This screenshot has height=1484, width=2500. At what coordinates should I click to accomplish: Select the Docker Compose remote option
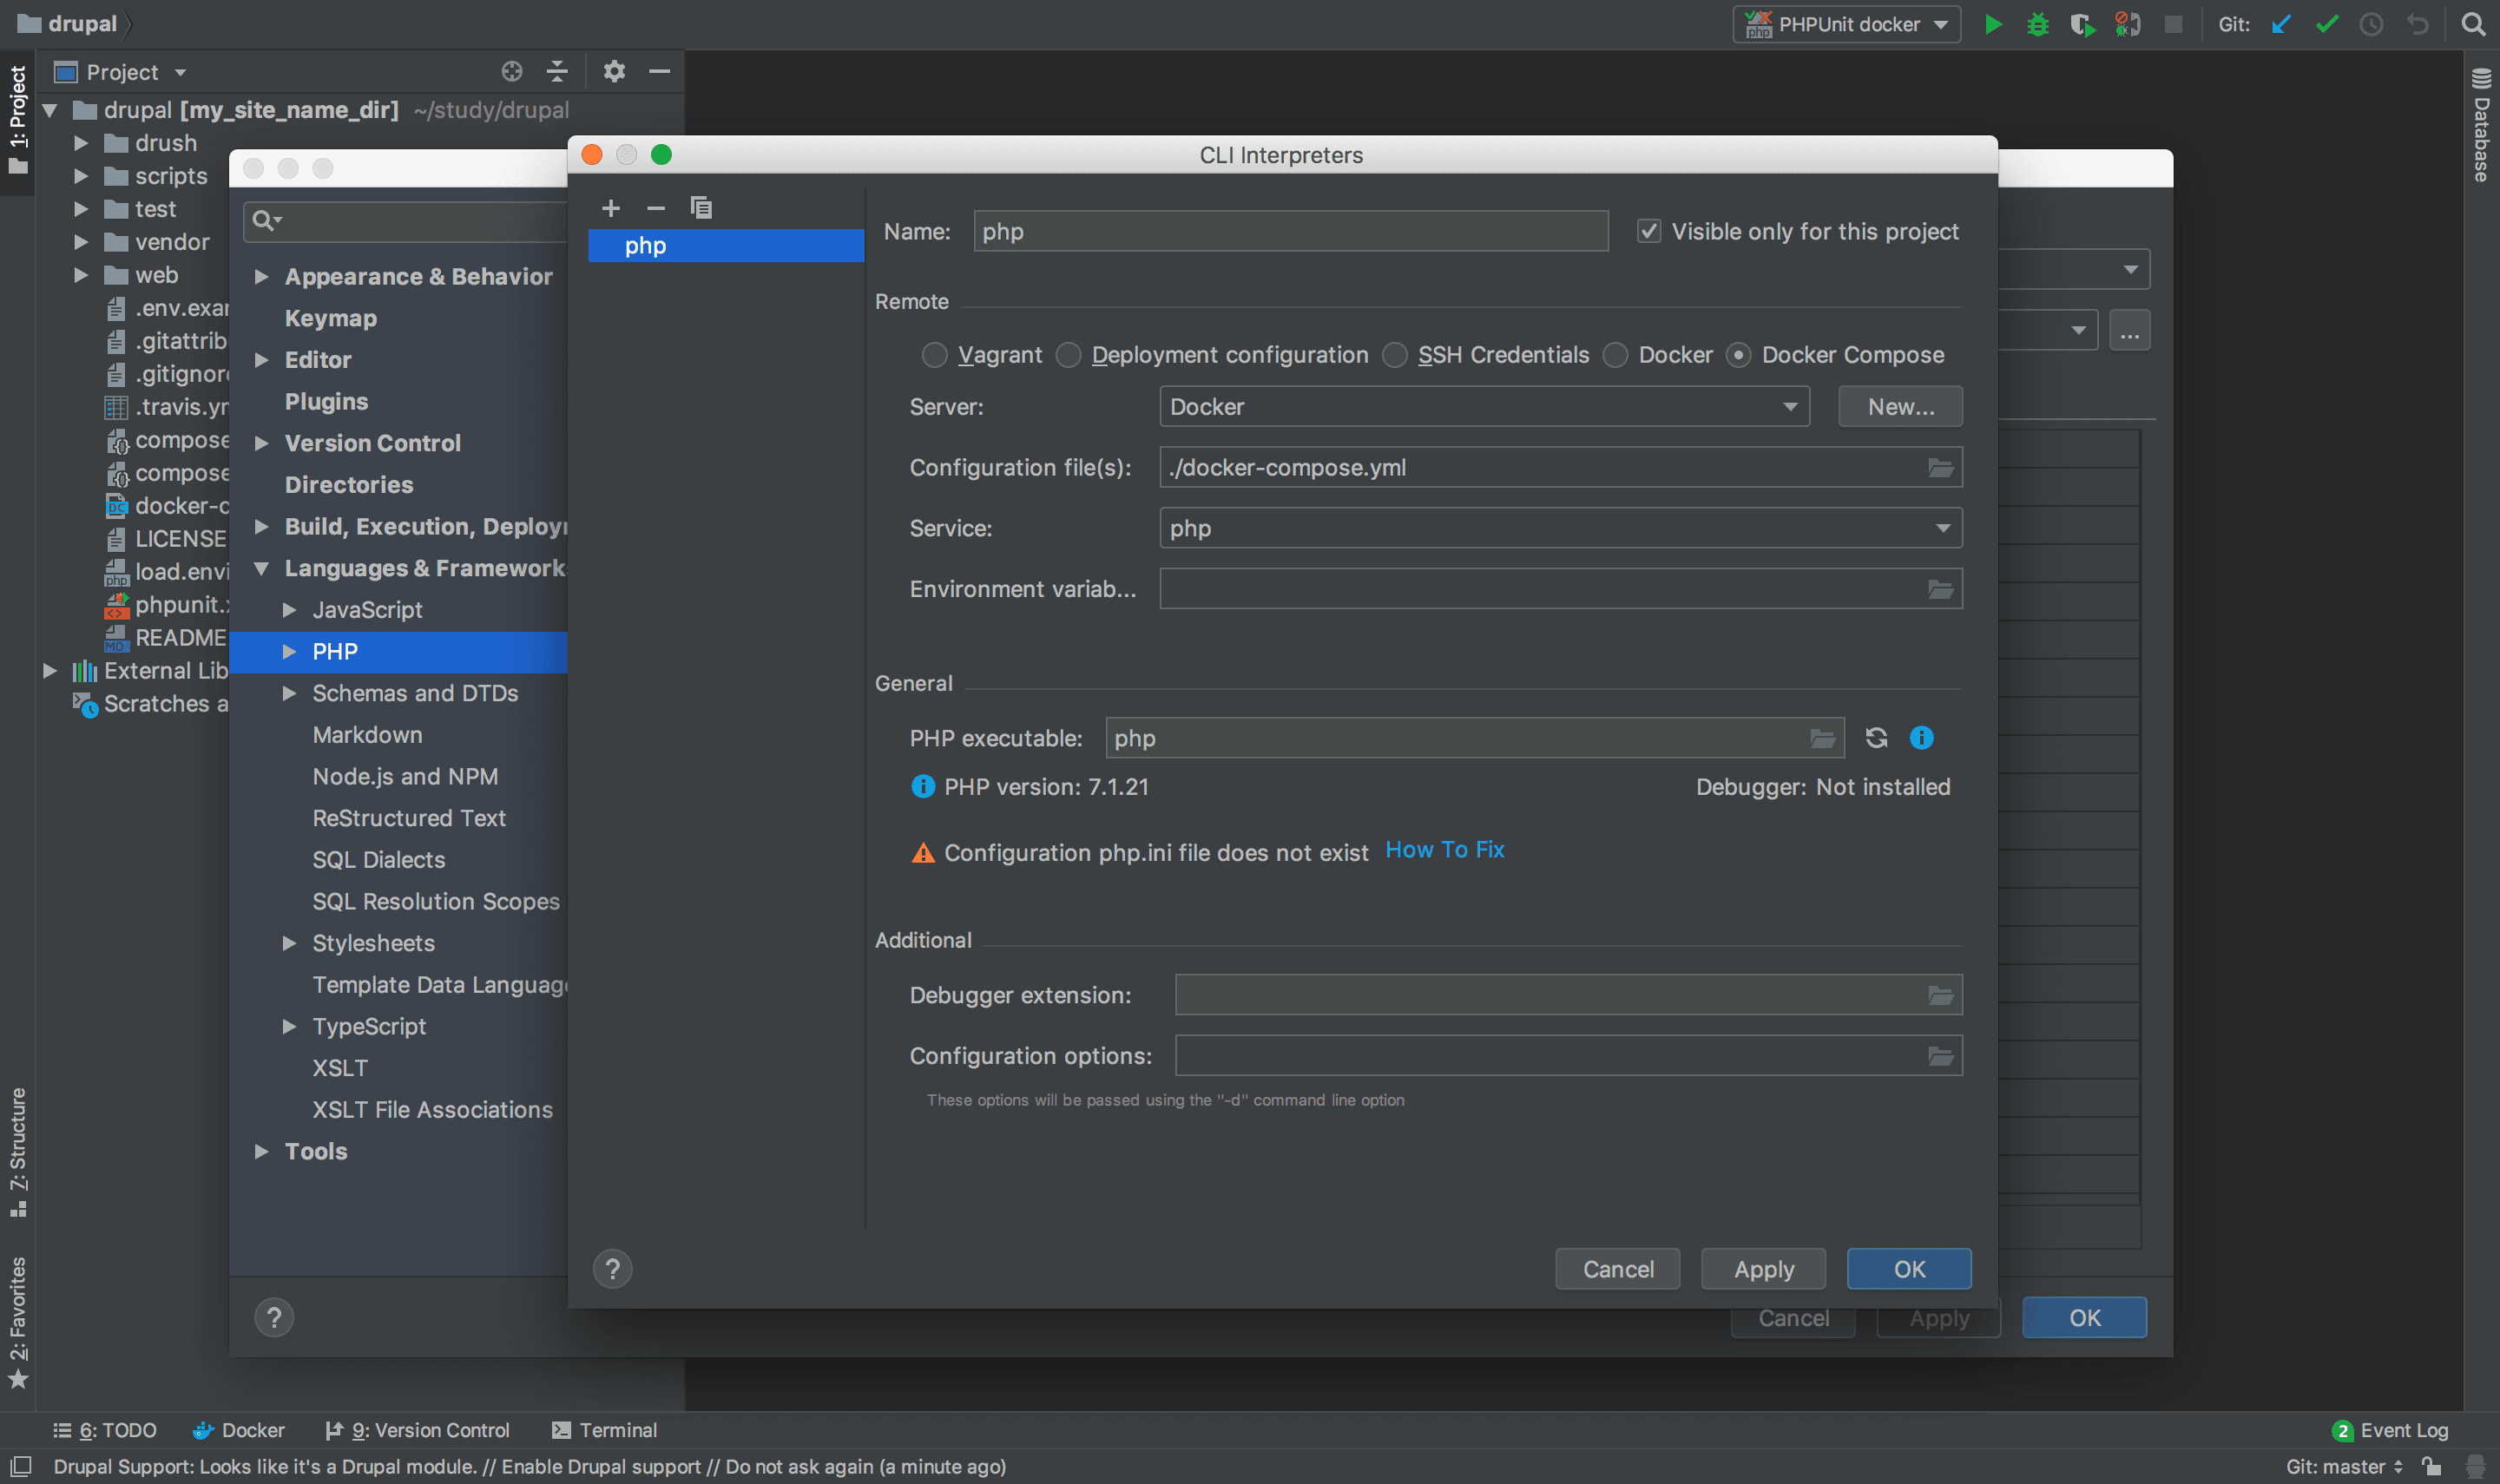point(1738,355)
